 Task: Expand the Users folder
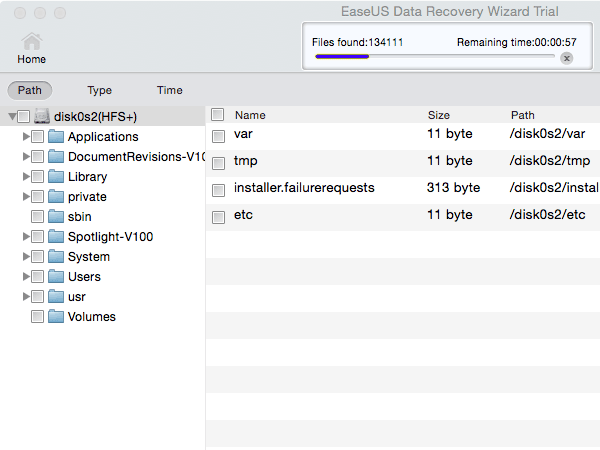pyautogui.click(x=26, y=276)
